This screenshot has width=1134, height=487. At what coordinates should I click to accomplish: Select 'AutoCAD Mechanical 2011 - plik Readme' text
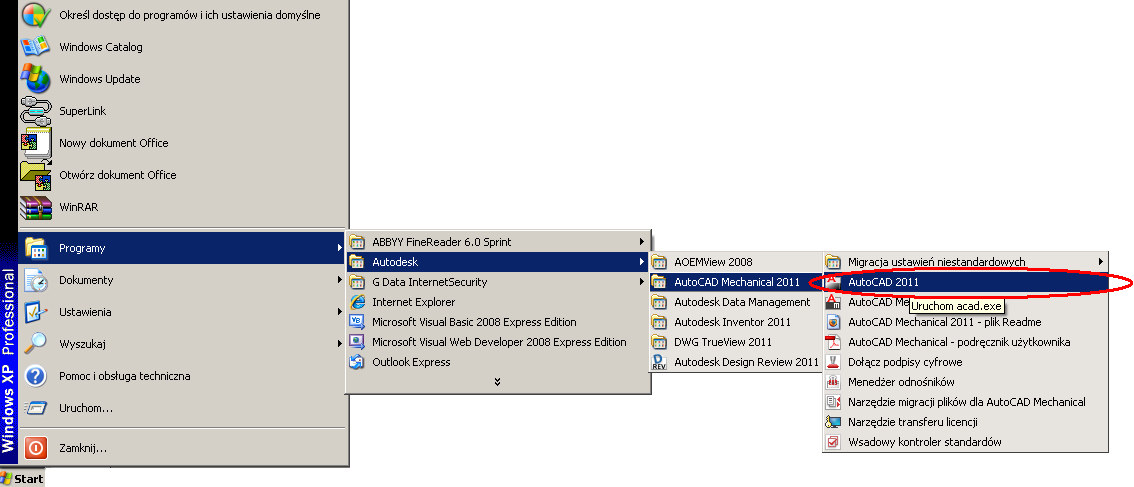pyautogui.click(x=945, y=322)
